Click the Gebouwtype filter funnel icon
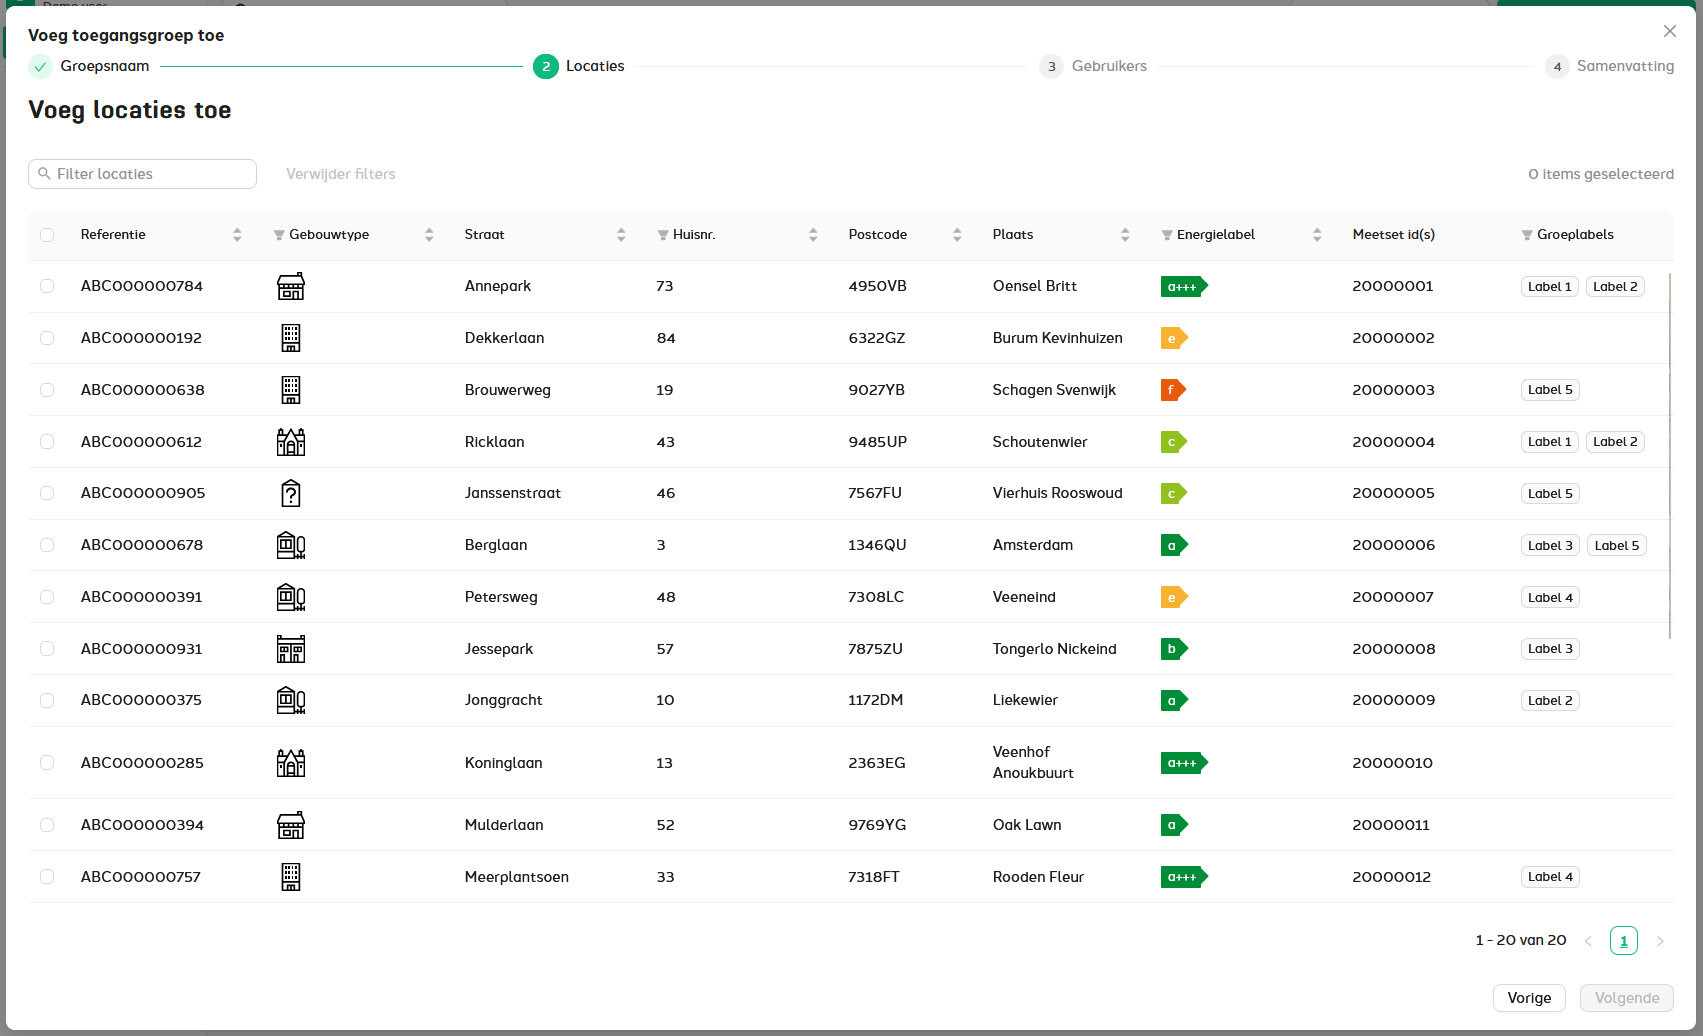 click(x=279, y=235)
